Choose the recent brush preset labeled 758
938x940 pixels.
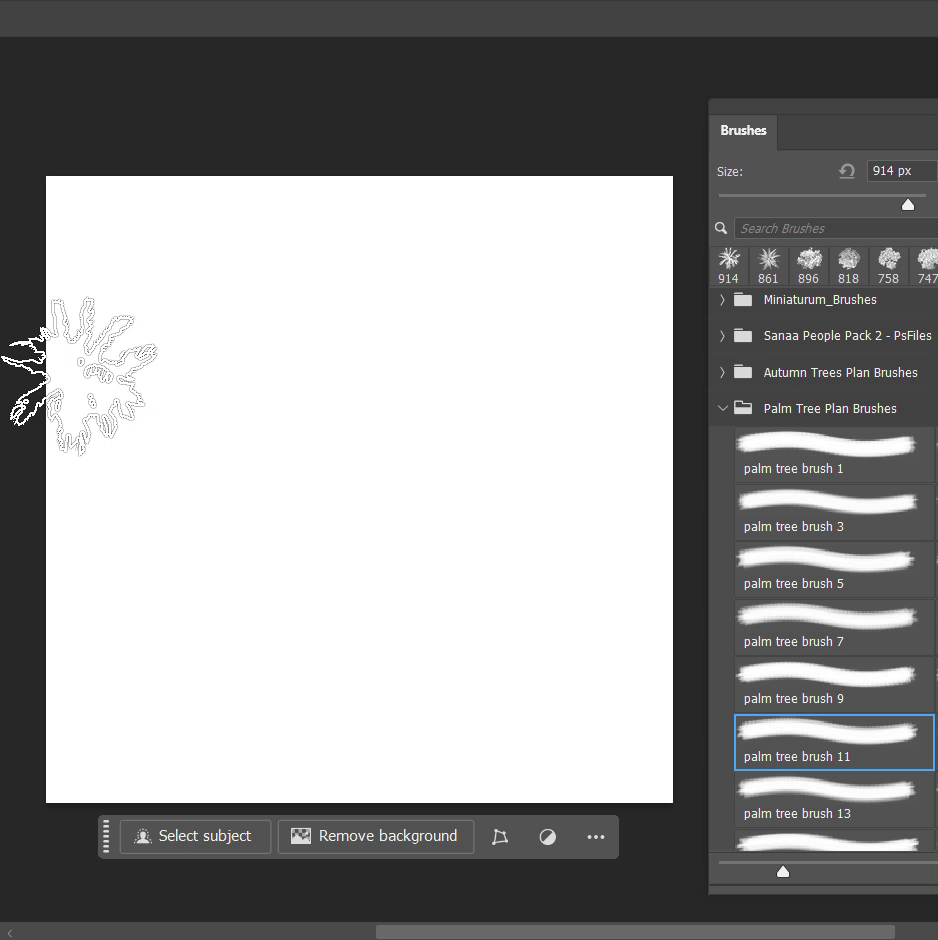tap(888, 266)
